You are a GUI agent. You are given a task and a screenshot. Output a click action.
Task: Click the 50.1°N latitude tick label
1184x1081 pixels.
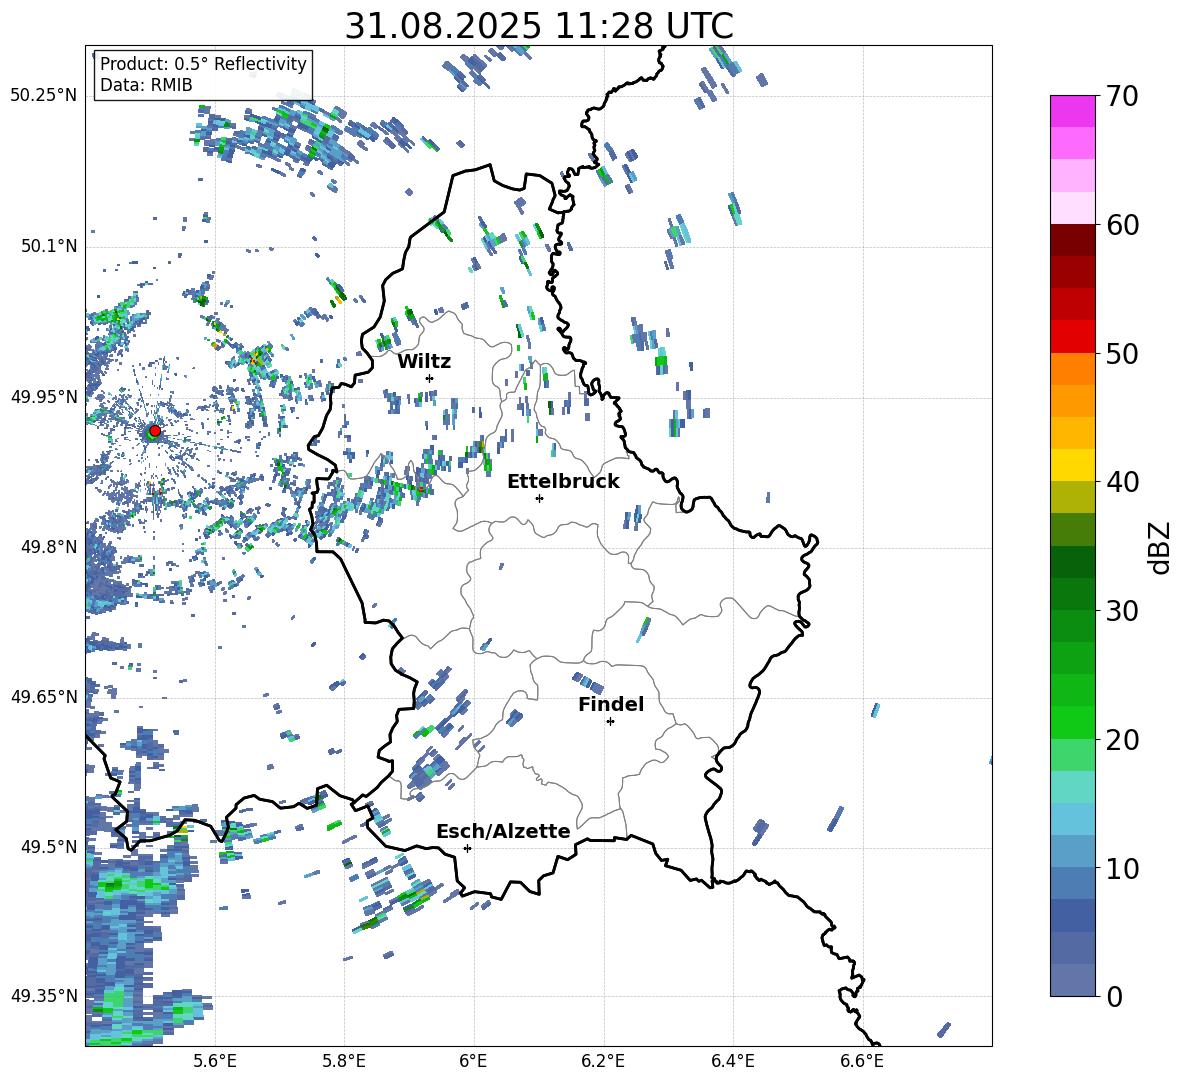tap(49, 247)
